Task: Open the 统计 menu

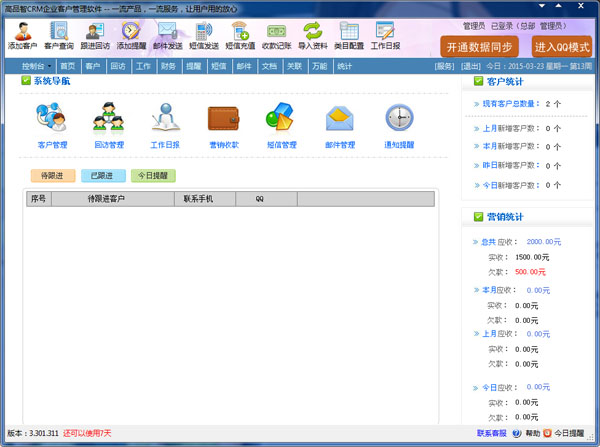Action: pos(344,66)
